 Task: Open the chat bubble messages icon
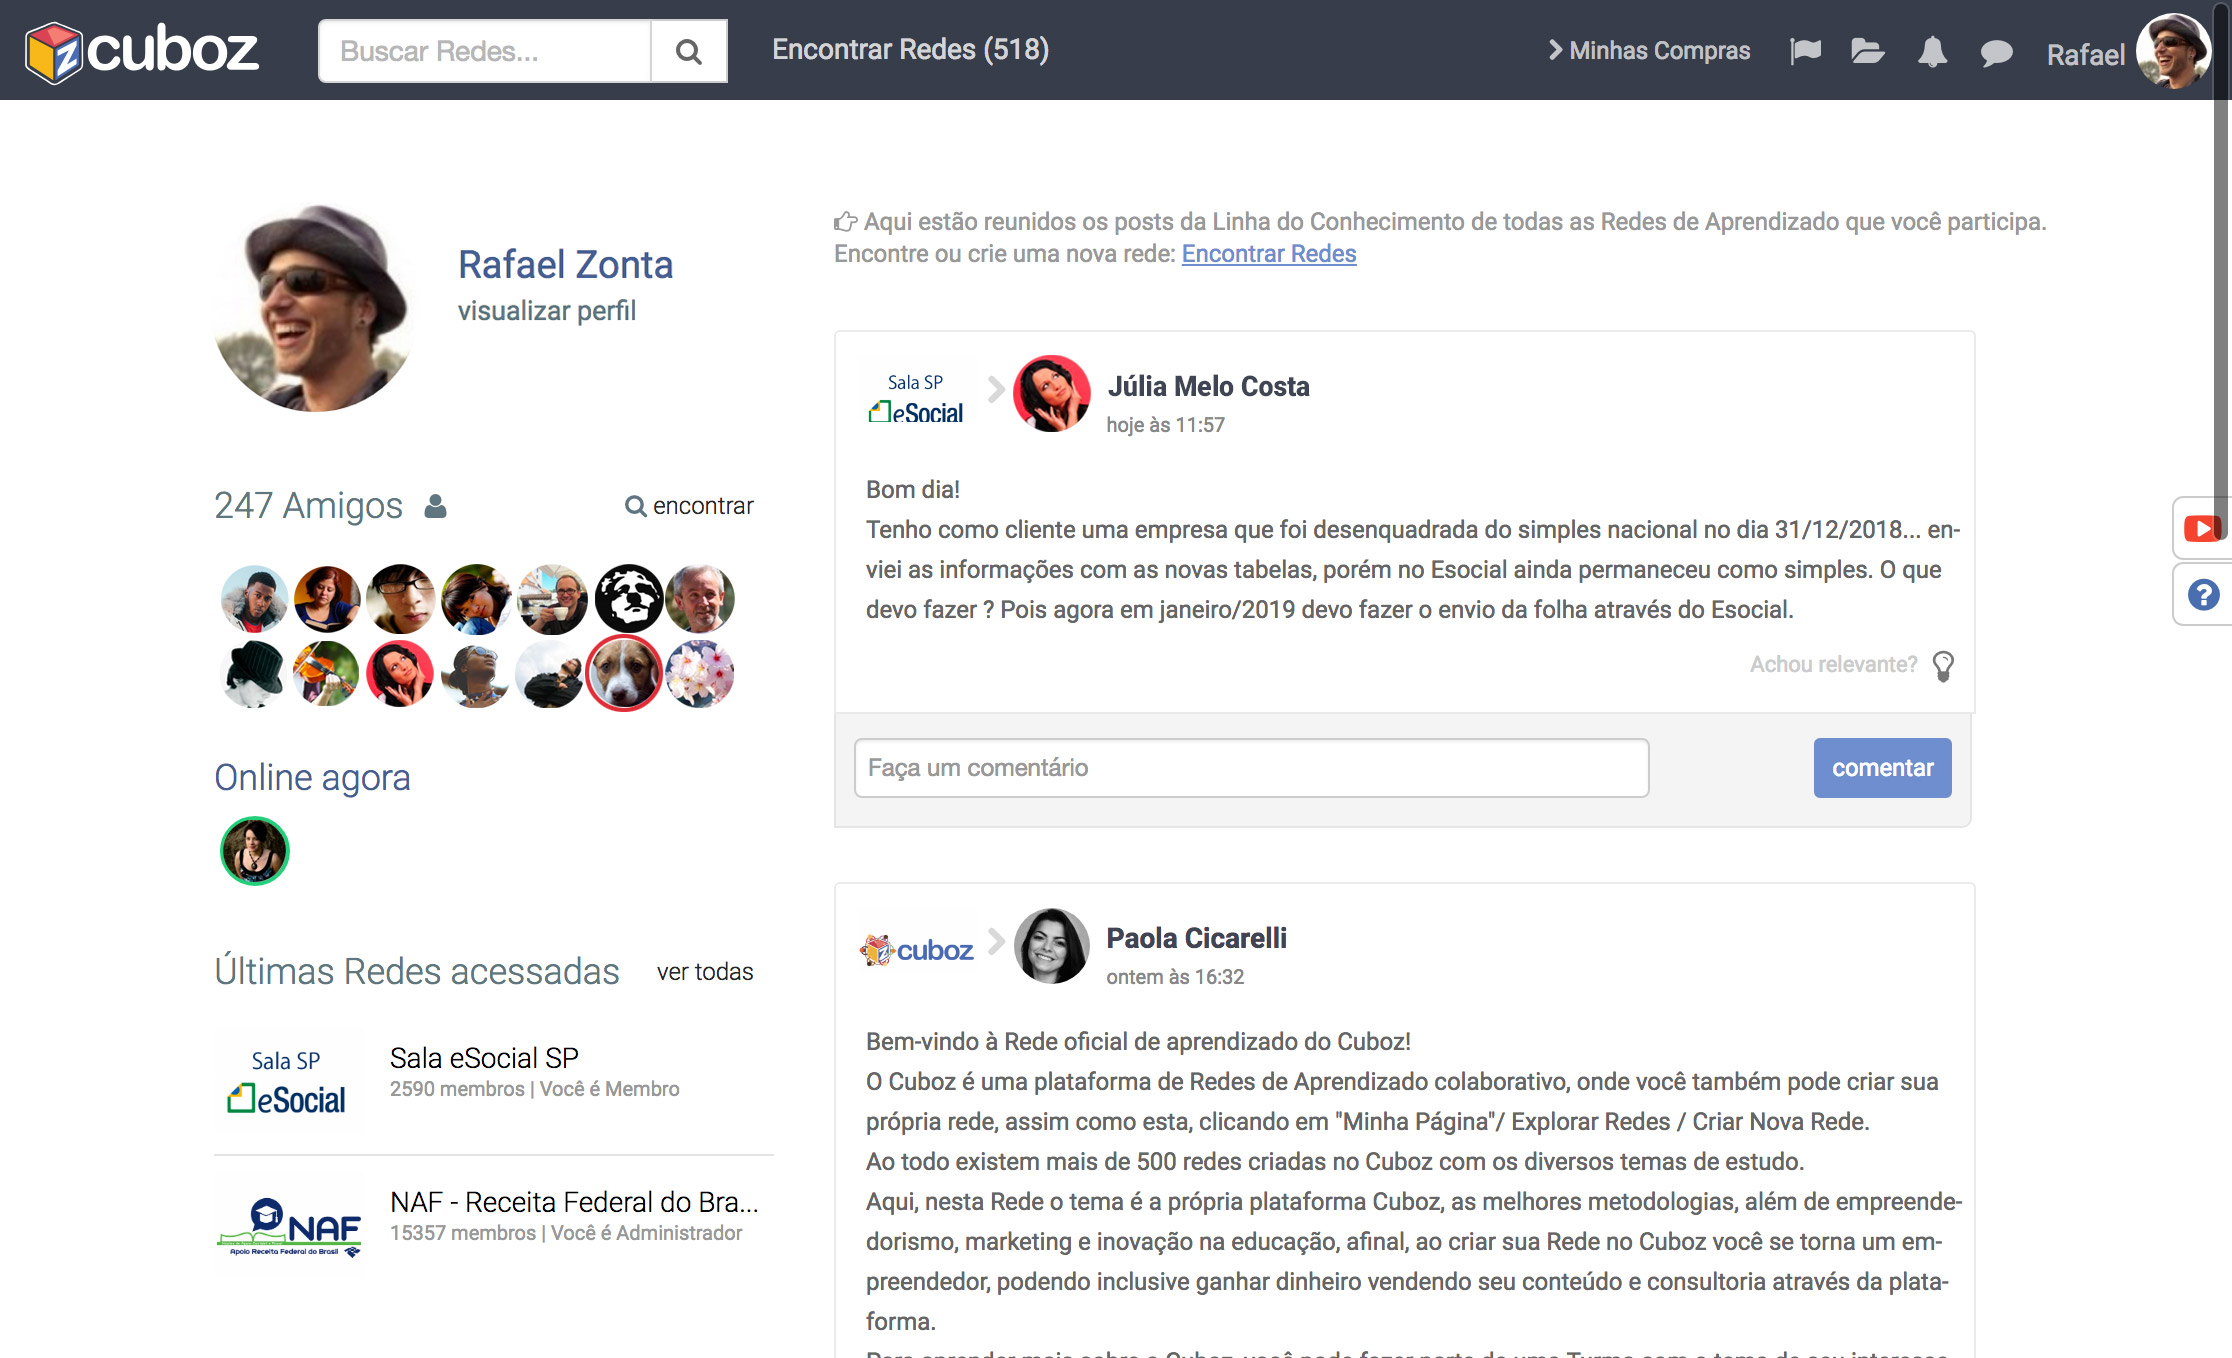(1996, 53)
